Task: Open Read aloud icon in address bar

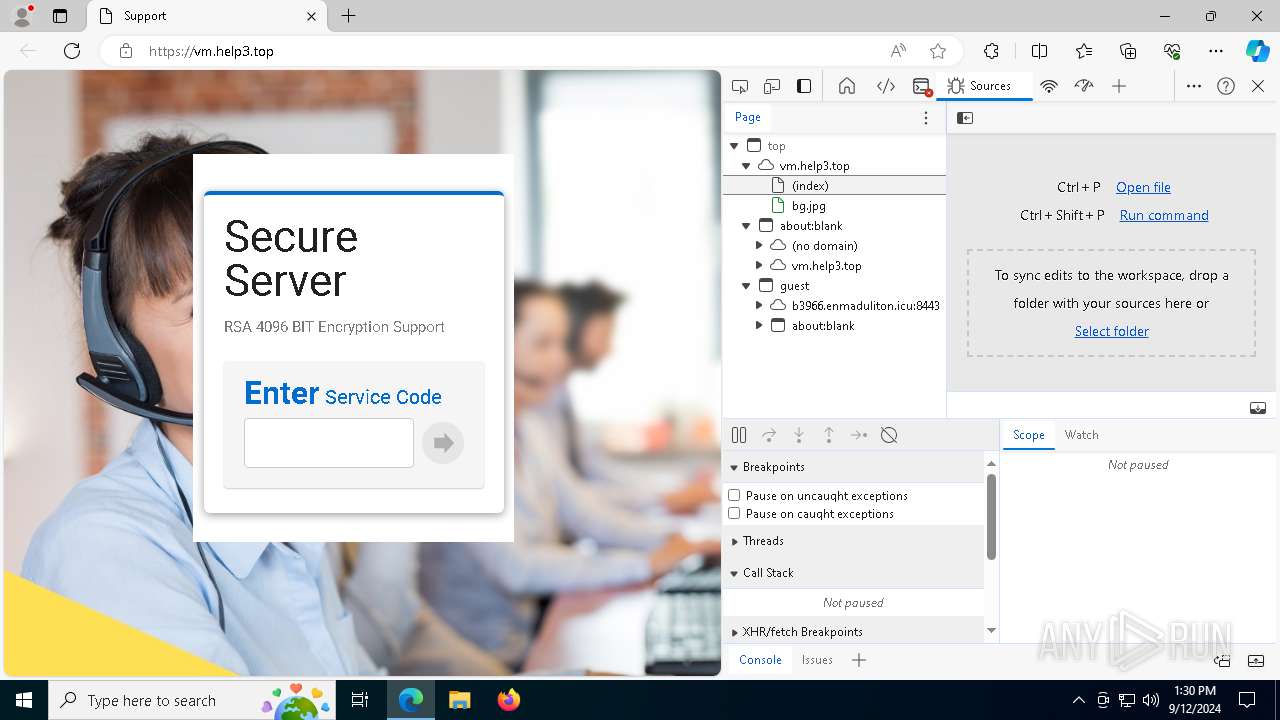Action: [898, 51]
